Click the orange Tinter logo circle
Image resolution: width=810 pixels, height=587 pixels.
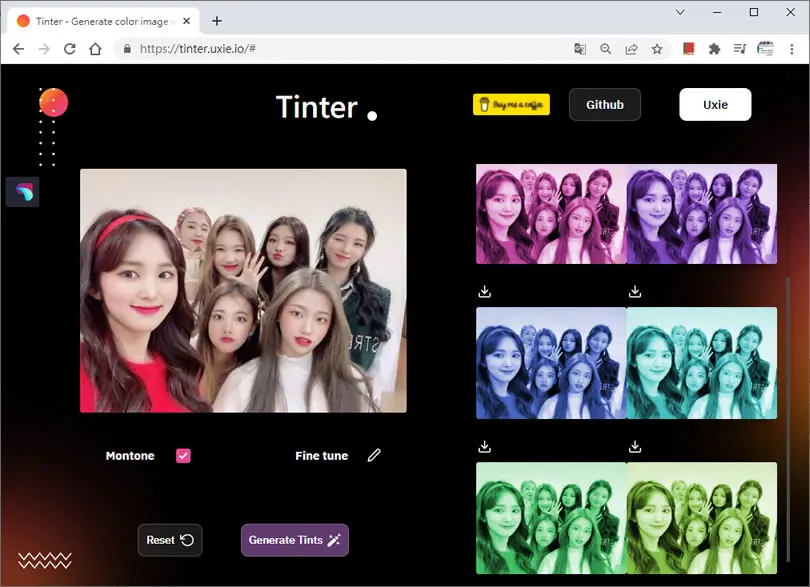(x=54, y=102)
